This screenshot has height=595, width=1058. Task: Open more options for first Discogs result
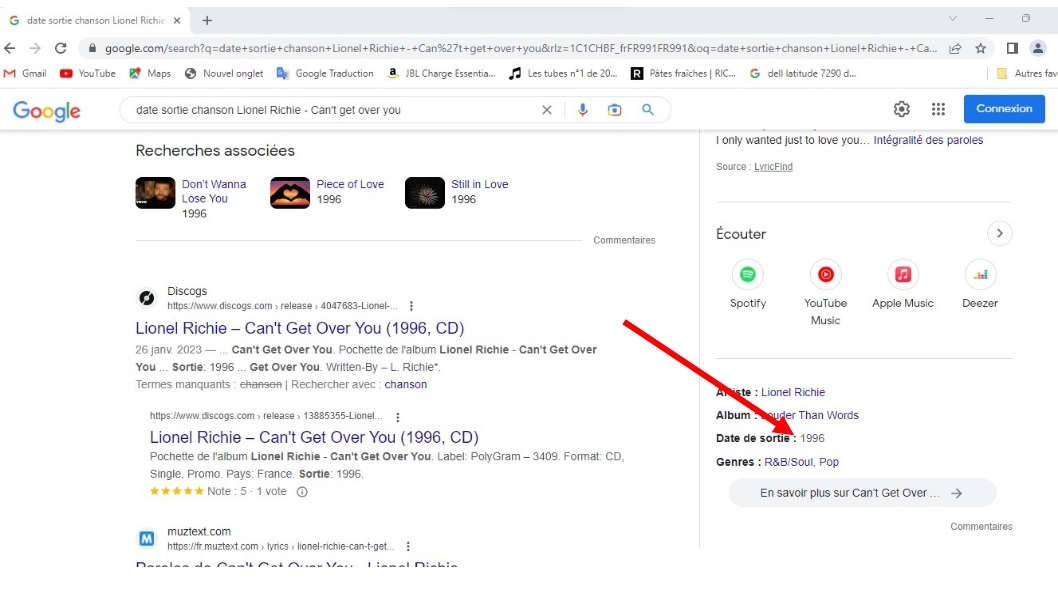point(411,306)
